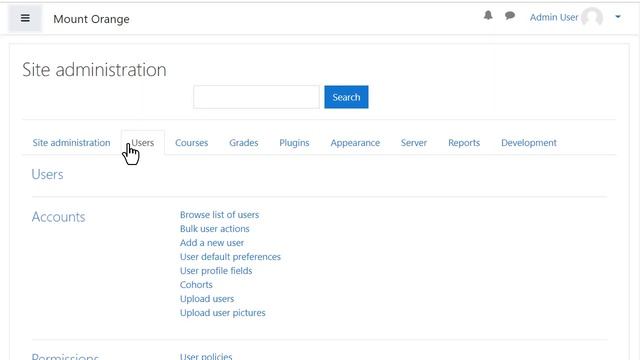
Task: Switch to the Site administration tab
Action: pos(71,142)
